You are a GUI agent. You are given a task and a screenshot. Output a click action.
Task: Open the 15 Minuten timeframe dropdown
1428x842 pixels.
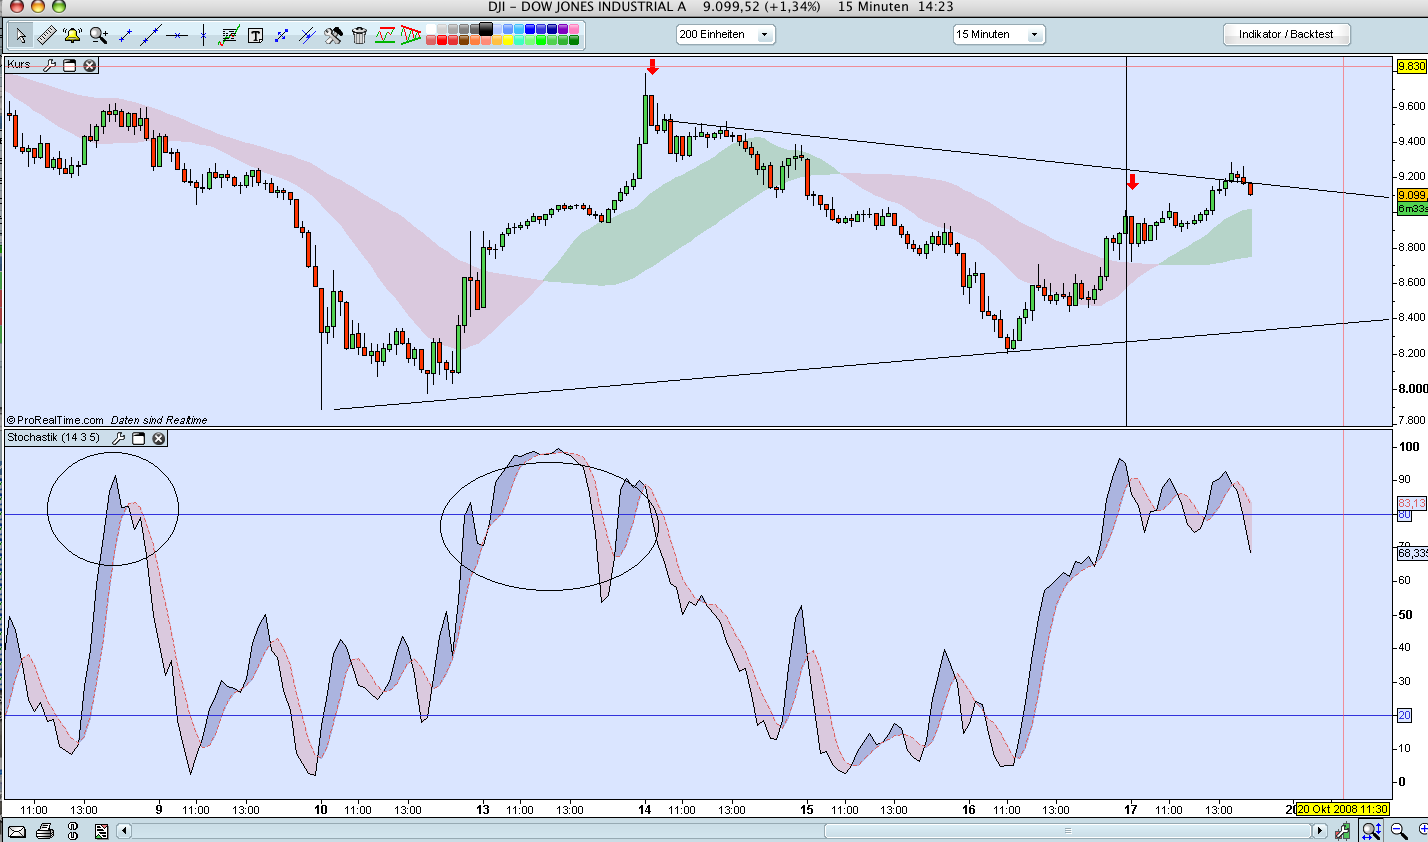(999, 34)
